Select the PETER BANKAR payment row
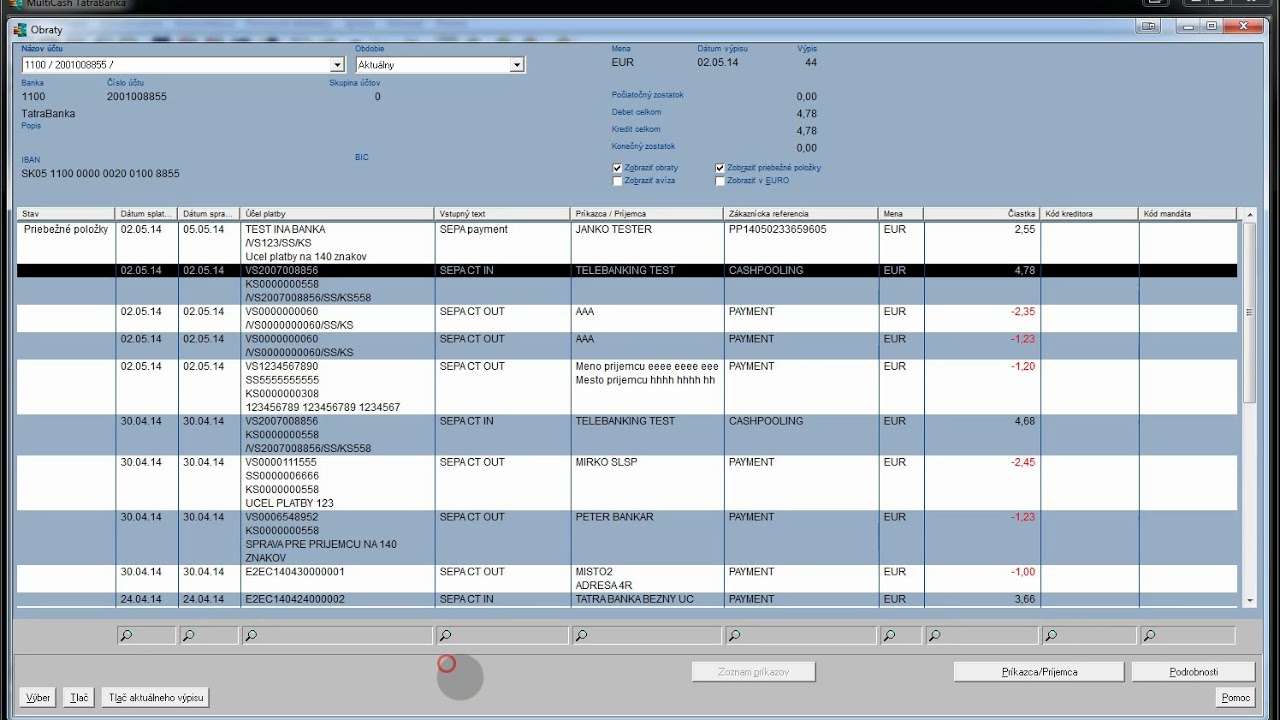 627,538
